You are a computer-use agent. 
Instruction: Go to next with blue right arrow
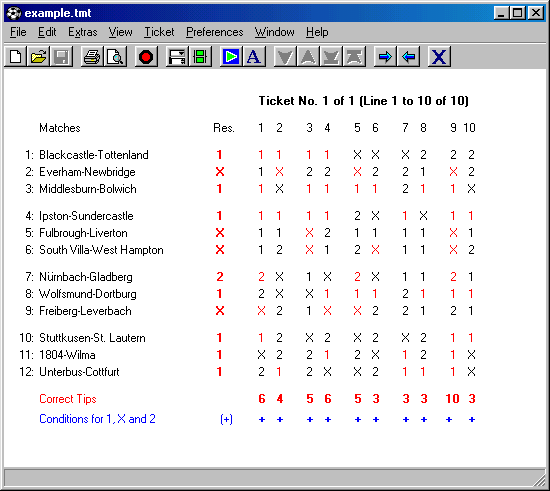point(385,56)
